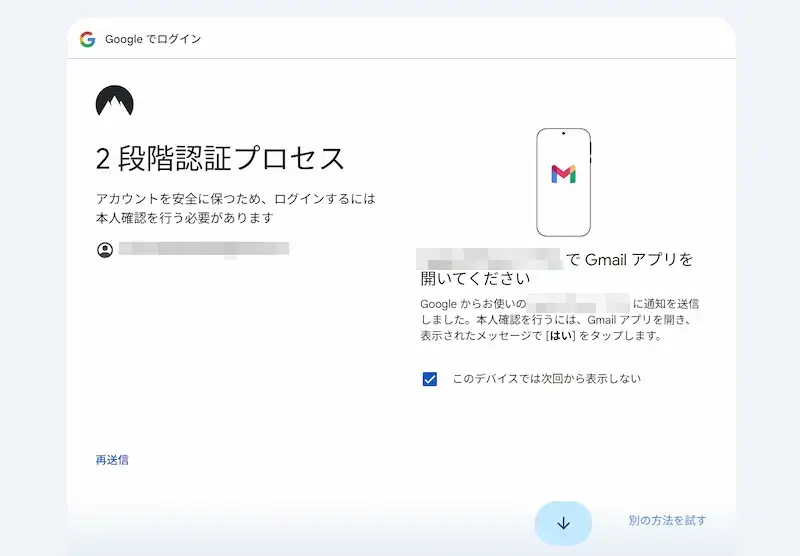
Task: Click text 'アカウントを安全に保つため、ログインするには'
Action: point(236,198)
